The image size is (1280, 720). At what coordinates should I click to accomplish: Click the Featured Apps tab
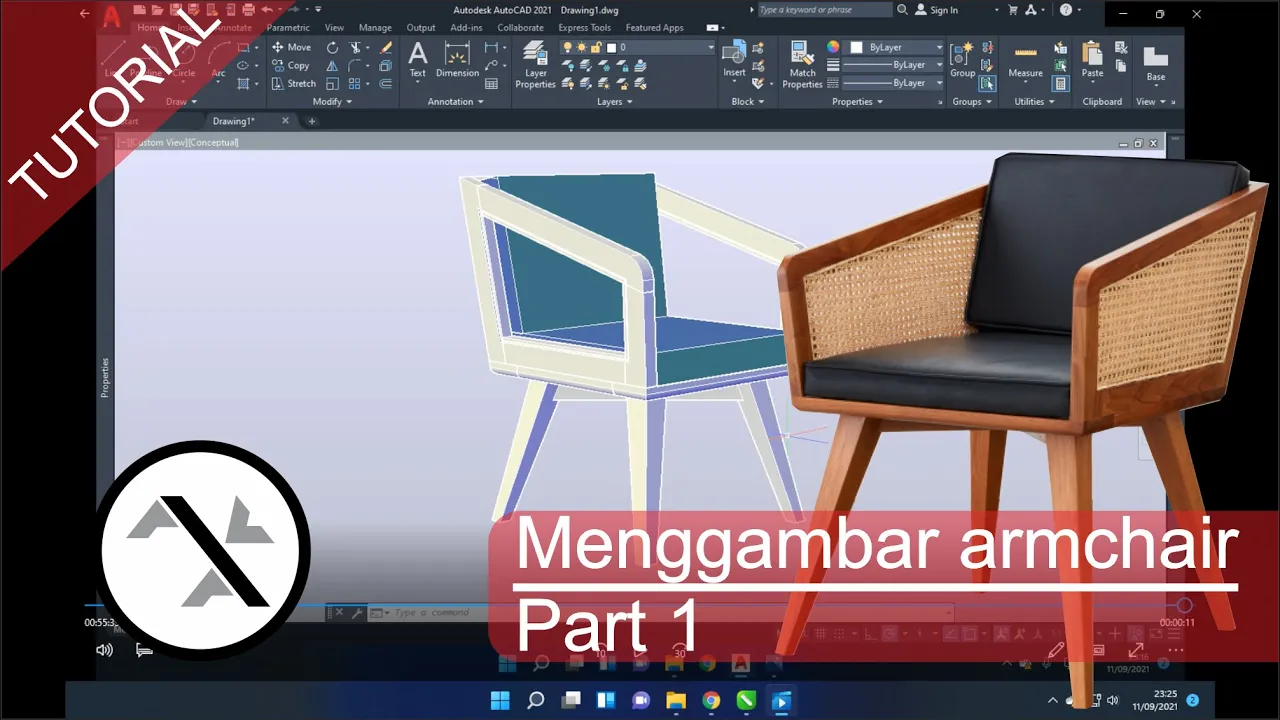654,28
